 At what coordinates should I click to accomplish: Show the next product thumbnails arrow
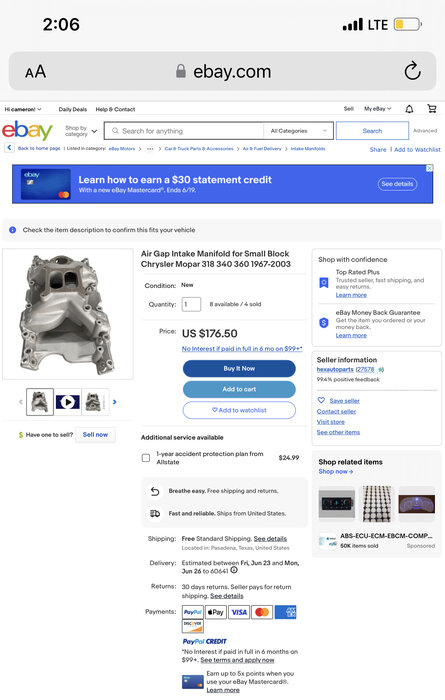click(x=115, y=402)
